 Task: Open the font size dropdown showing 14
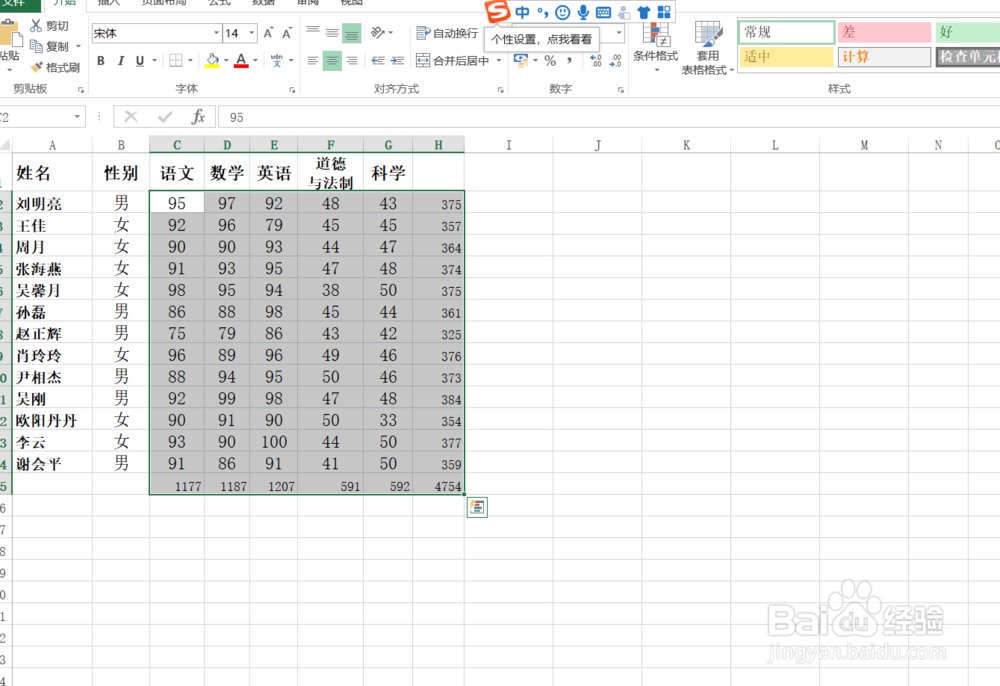click(252, 33)
